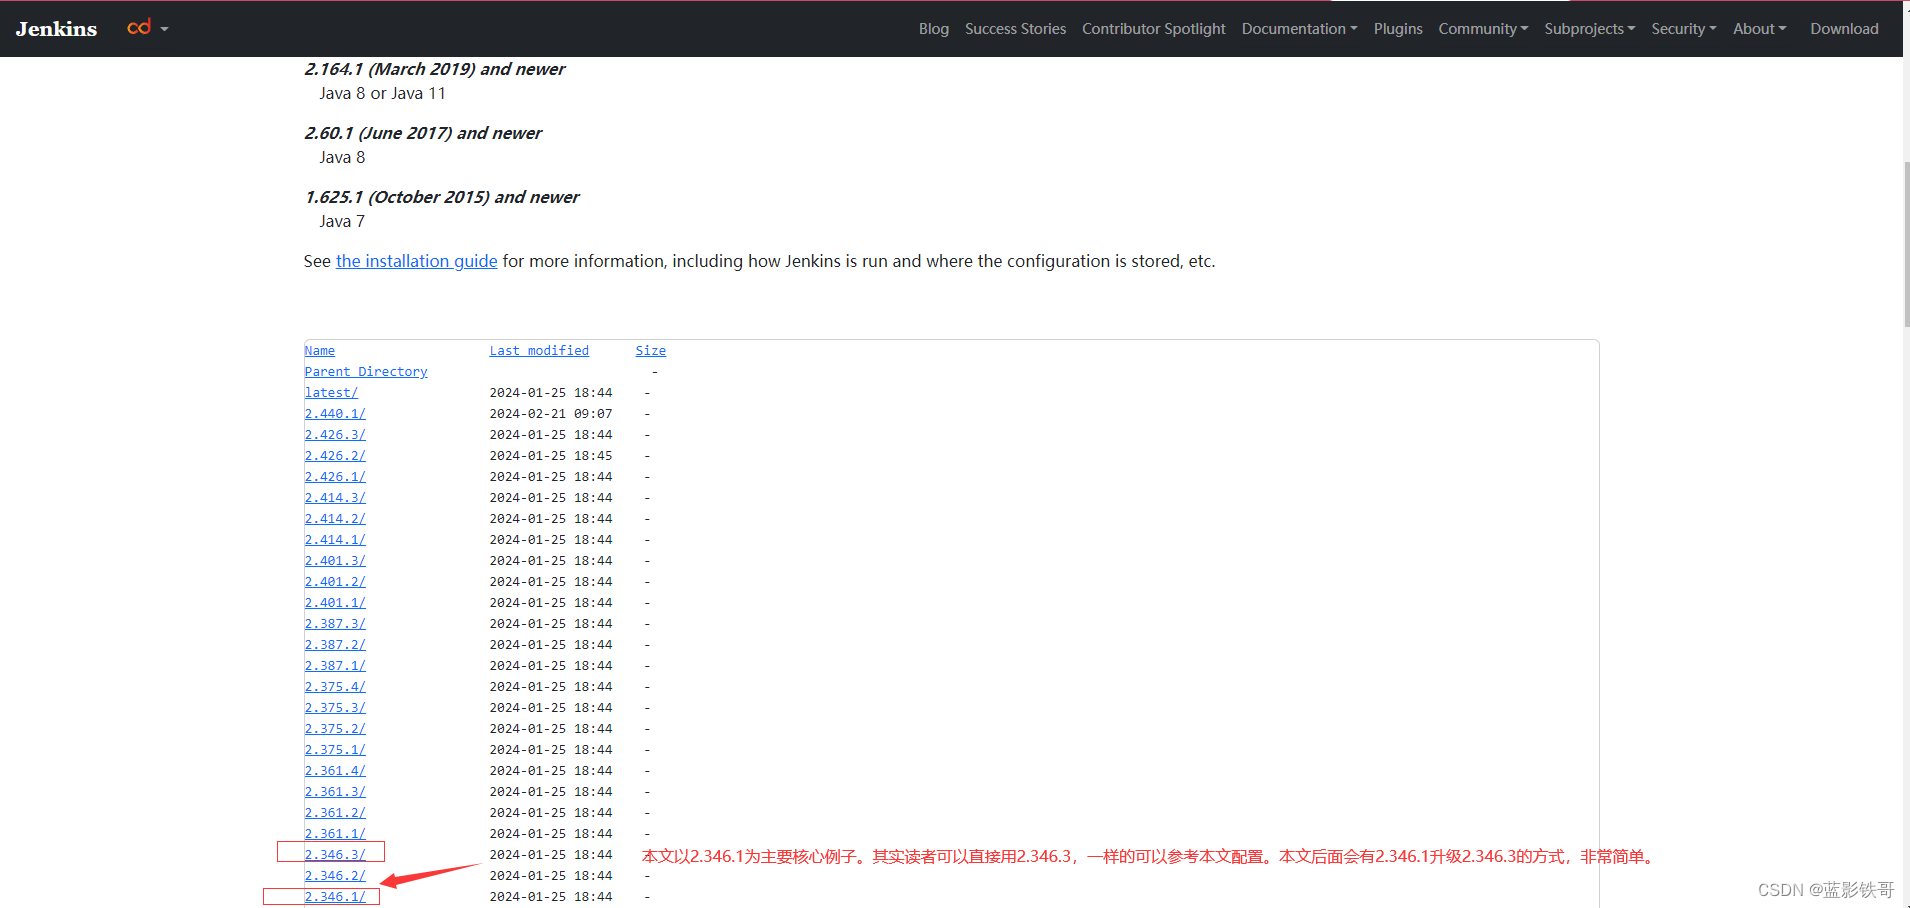Image resolution: width=1910 pixels, height=908 pixels.
Task: Expand the Subprojects dropdown menu
Action: [x=1589, y=29]
